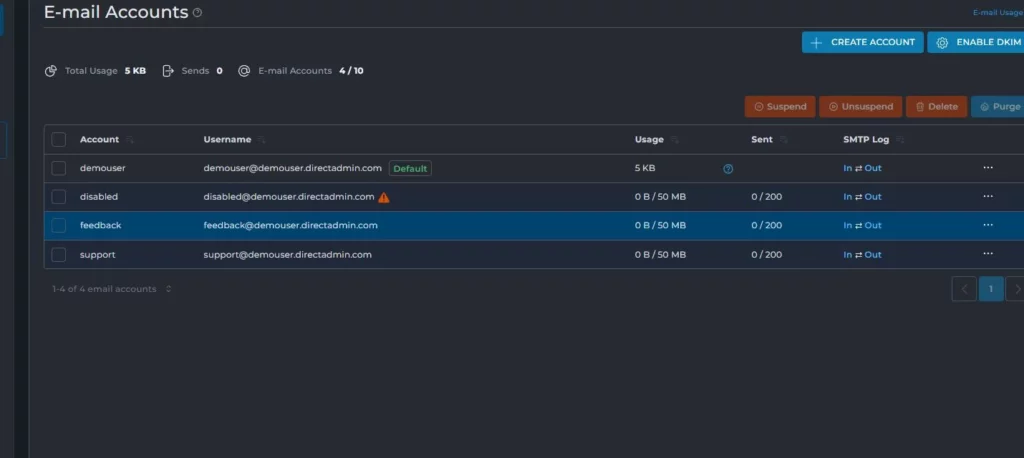Check the feedback account checkbox

[x=59, y=225]
